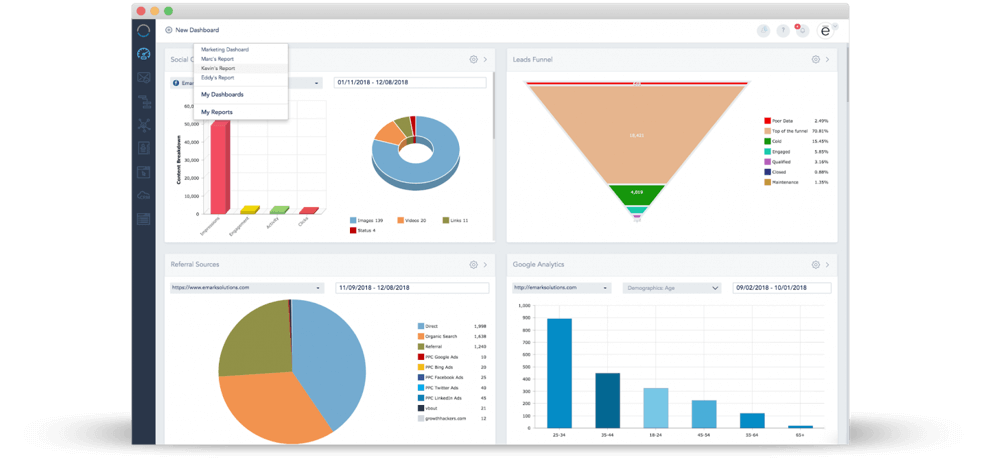Viewport: 988px width, 462px height.
Task: Open the Automation workflow icon in sidebar
Action: [x=144, y=101]
